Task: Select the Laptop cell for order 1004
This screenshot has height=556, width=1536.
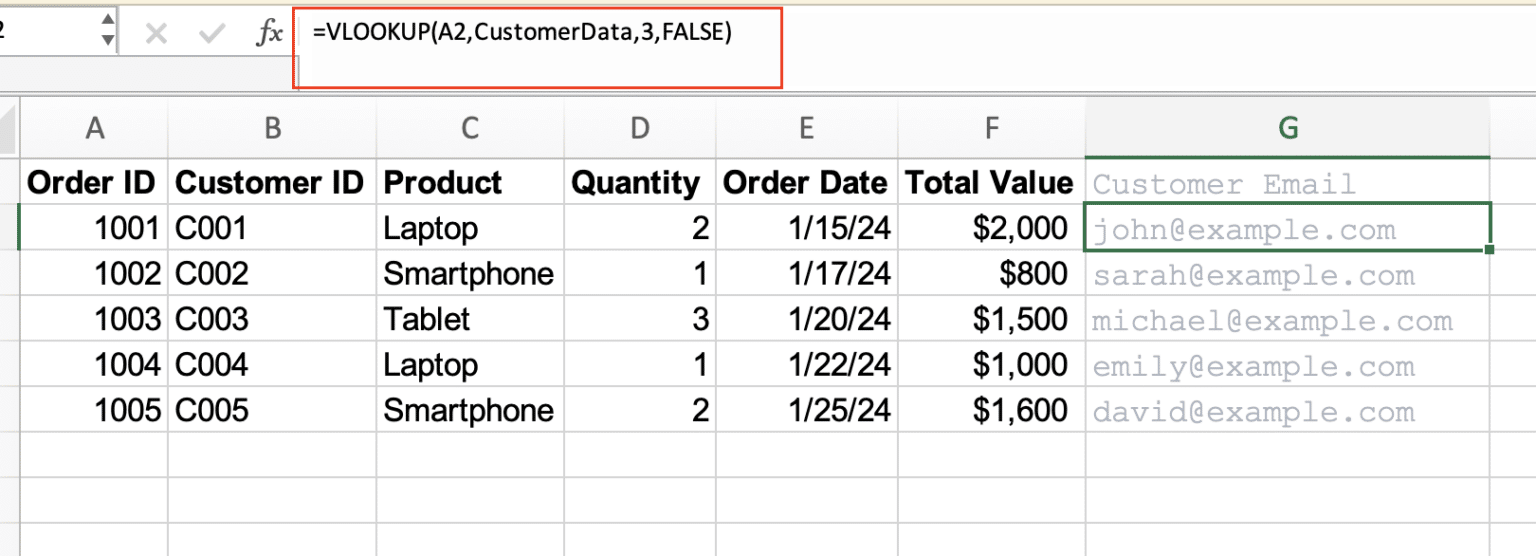Action: click(x=470, y=364)
